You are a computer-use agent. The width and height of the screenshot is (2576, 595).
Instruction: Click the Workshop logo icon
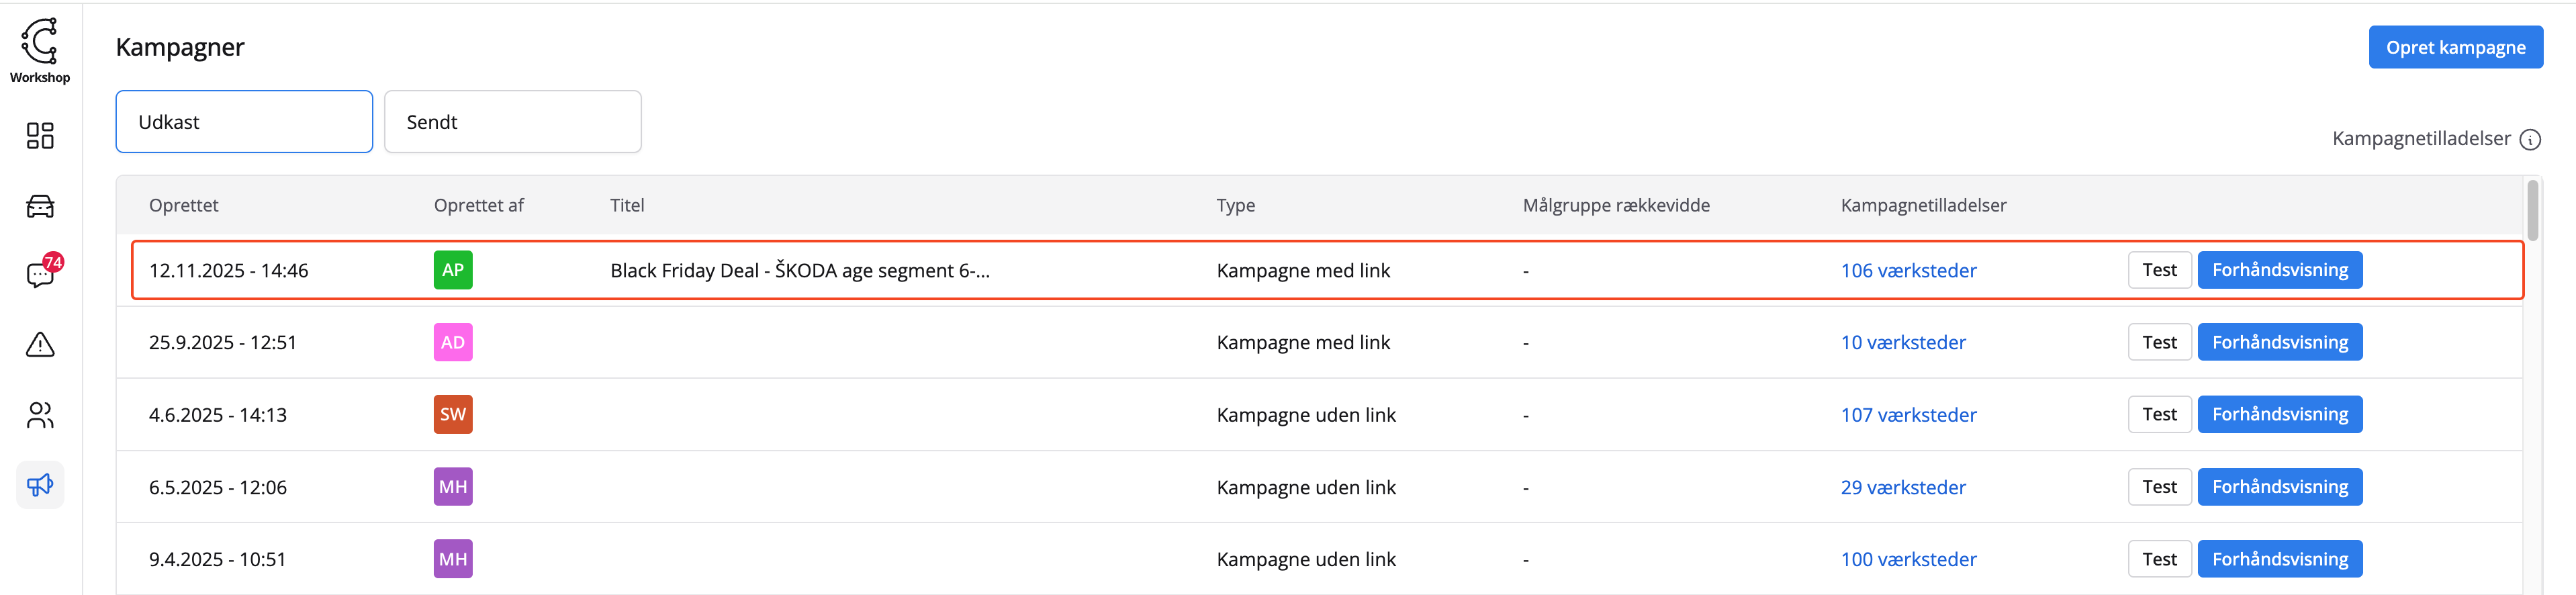(40, 42)
